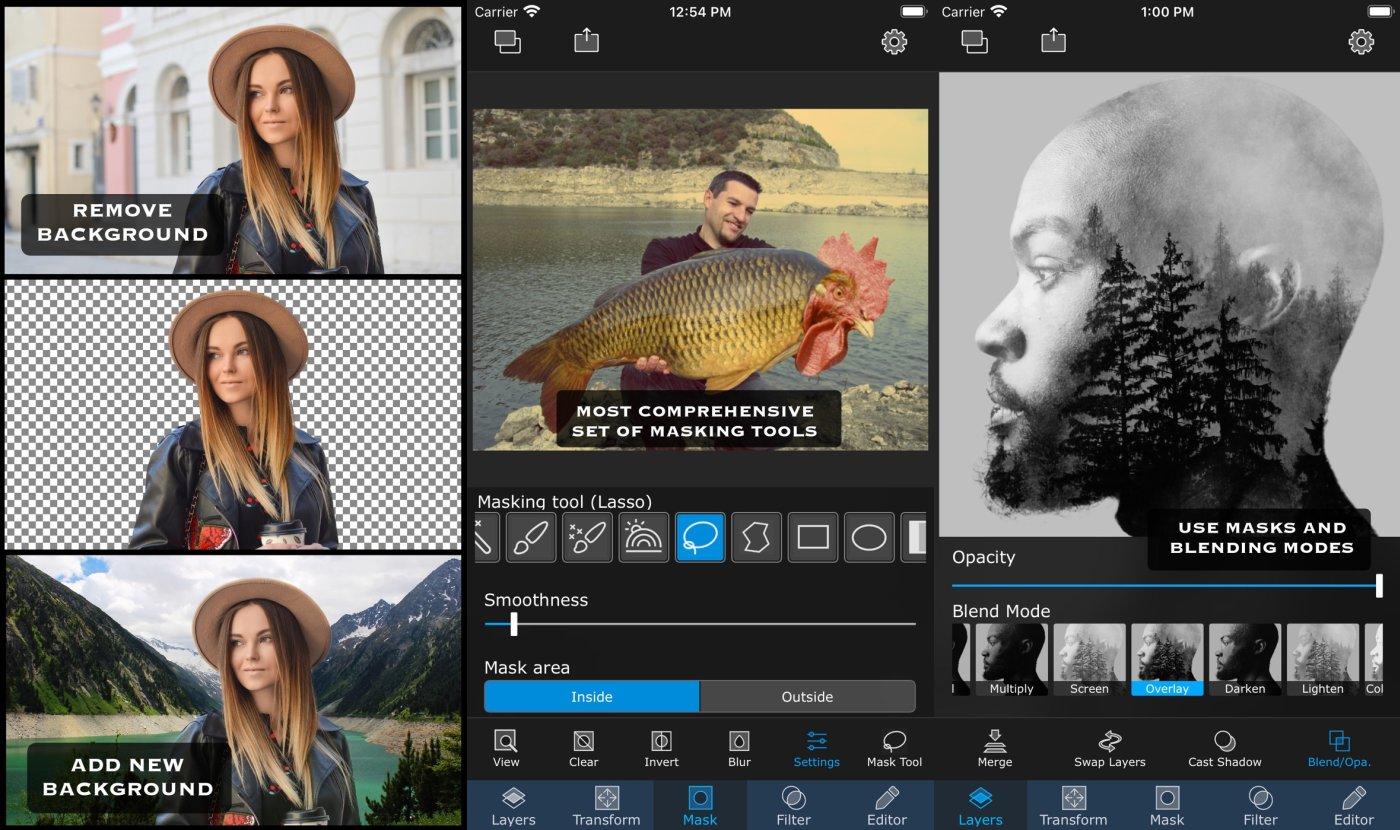Tap the fish and rooster canvas image
1400x830 pixels.
tap(700, 279)
